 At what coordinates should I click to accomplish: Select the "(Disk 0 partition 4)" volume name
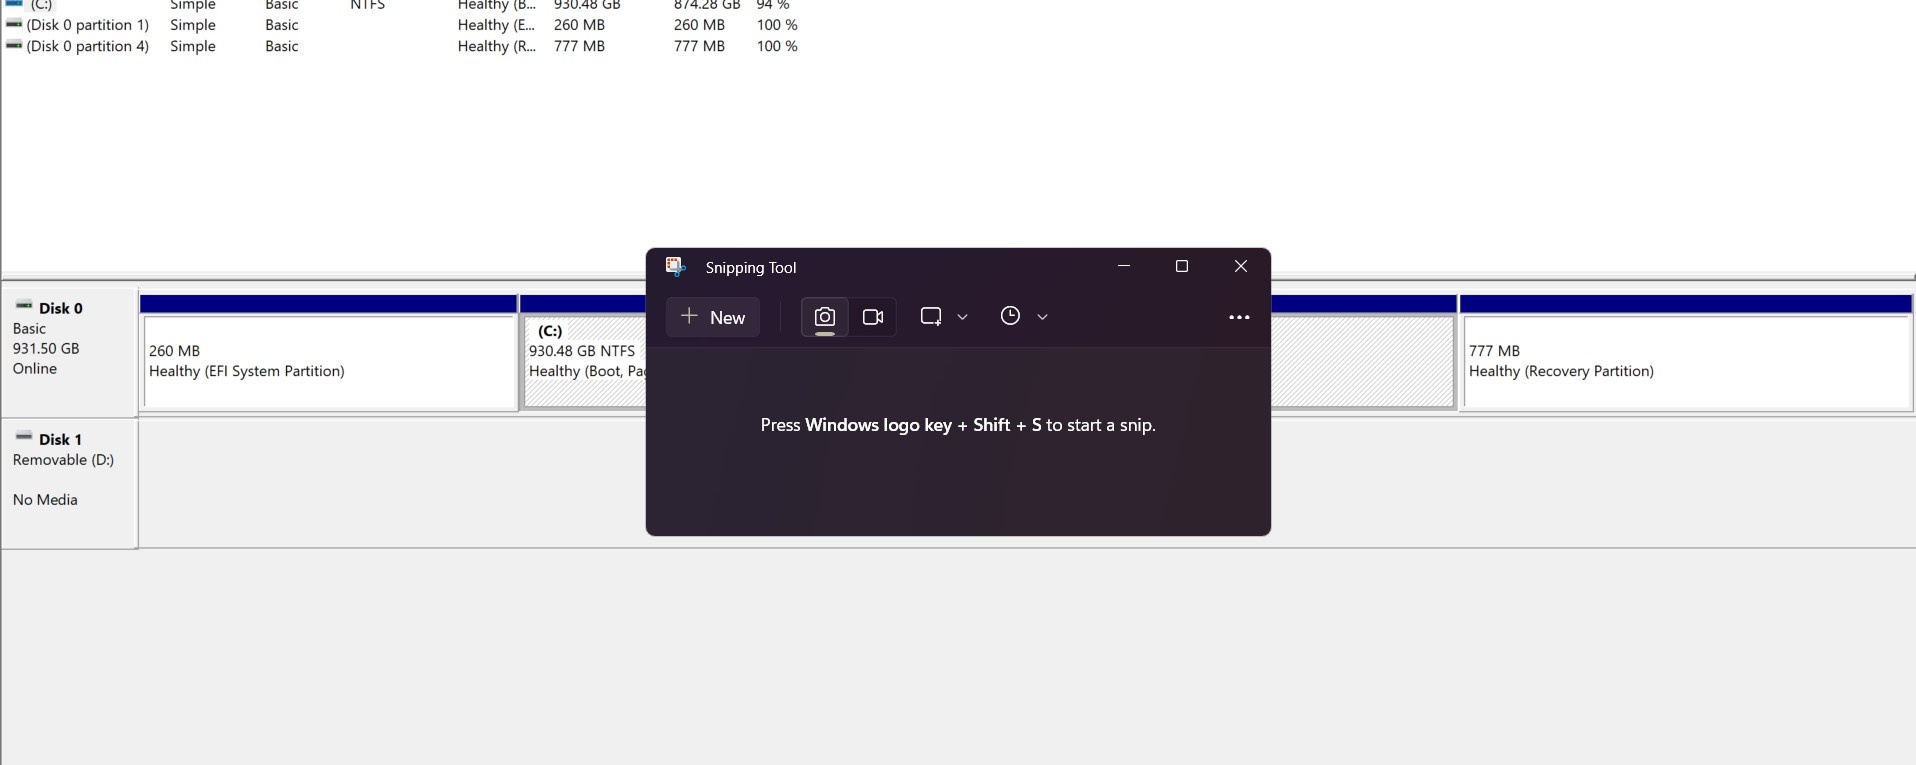click(x=88, y=46)
